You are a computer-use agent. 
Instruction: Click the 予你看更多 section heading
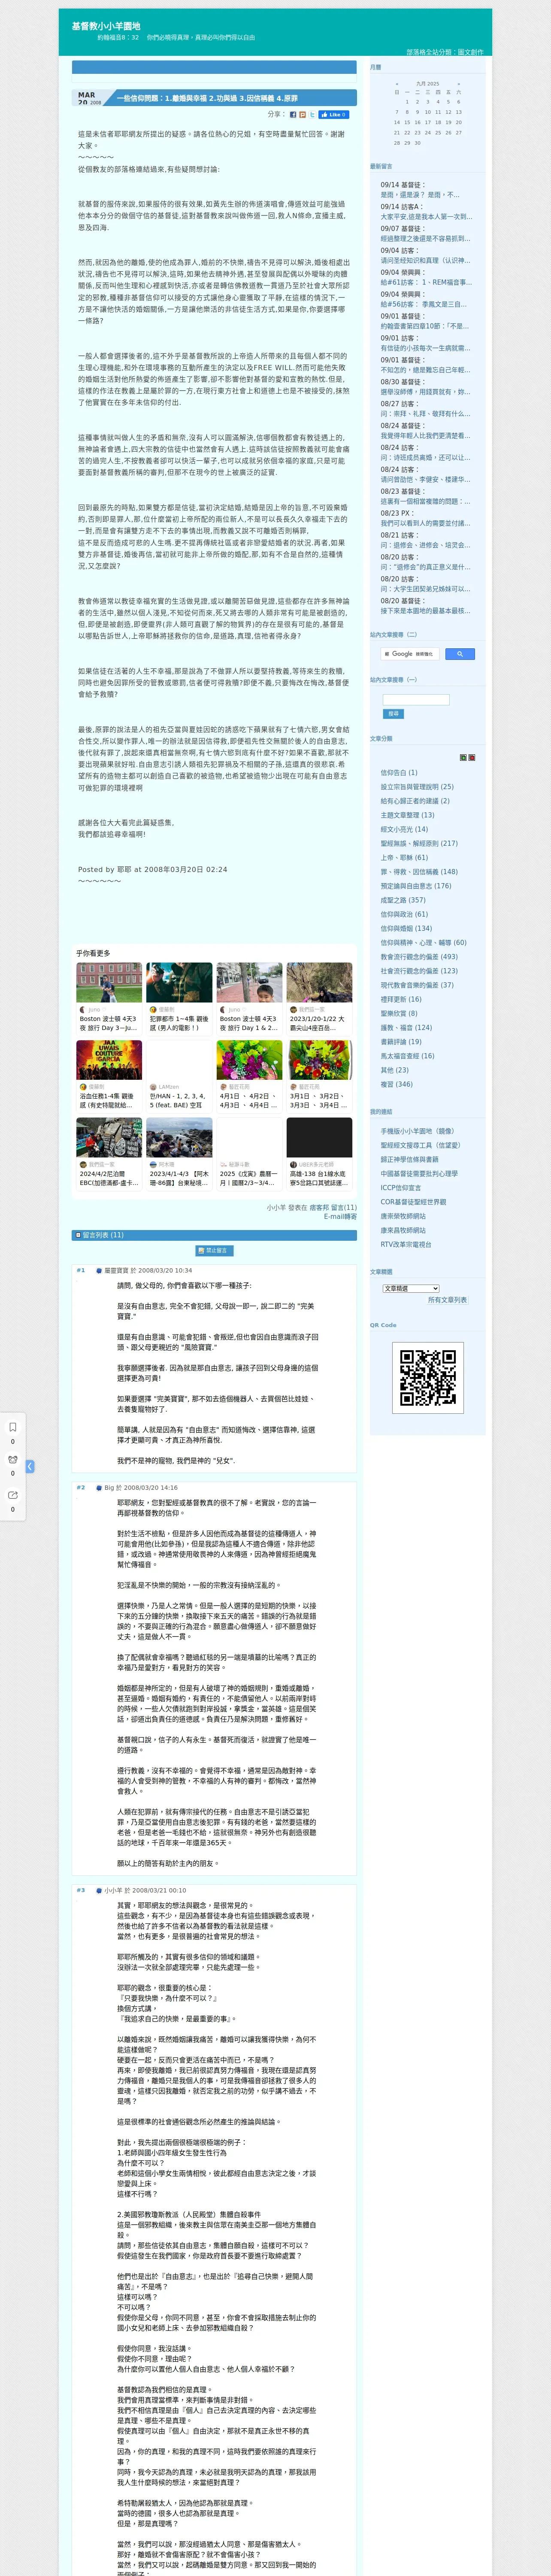tap(93, 954)
